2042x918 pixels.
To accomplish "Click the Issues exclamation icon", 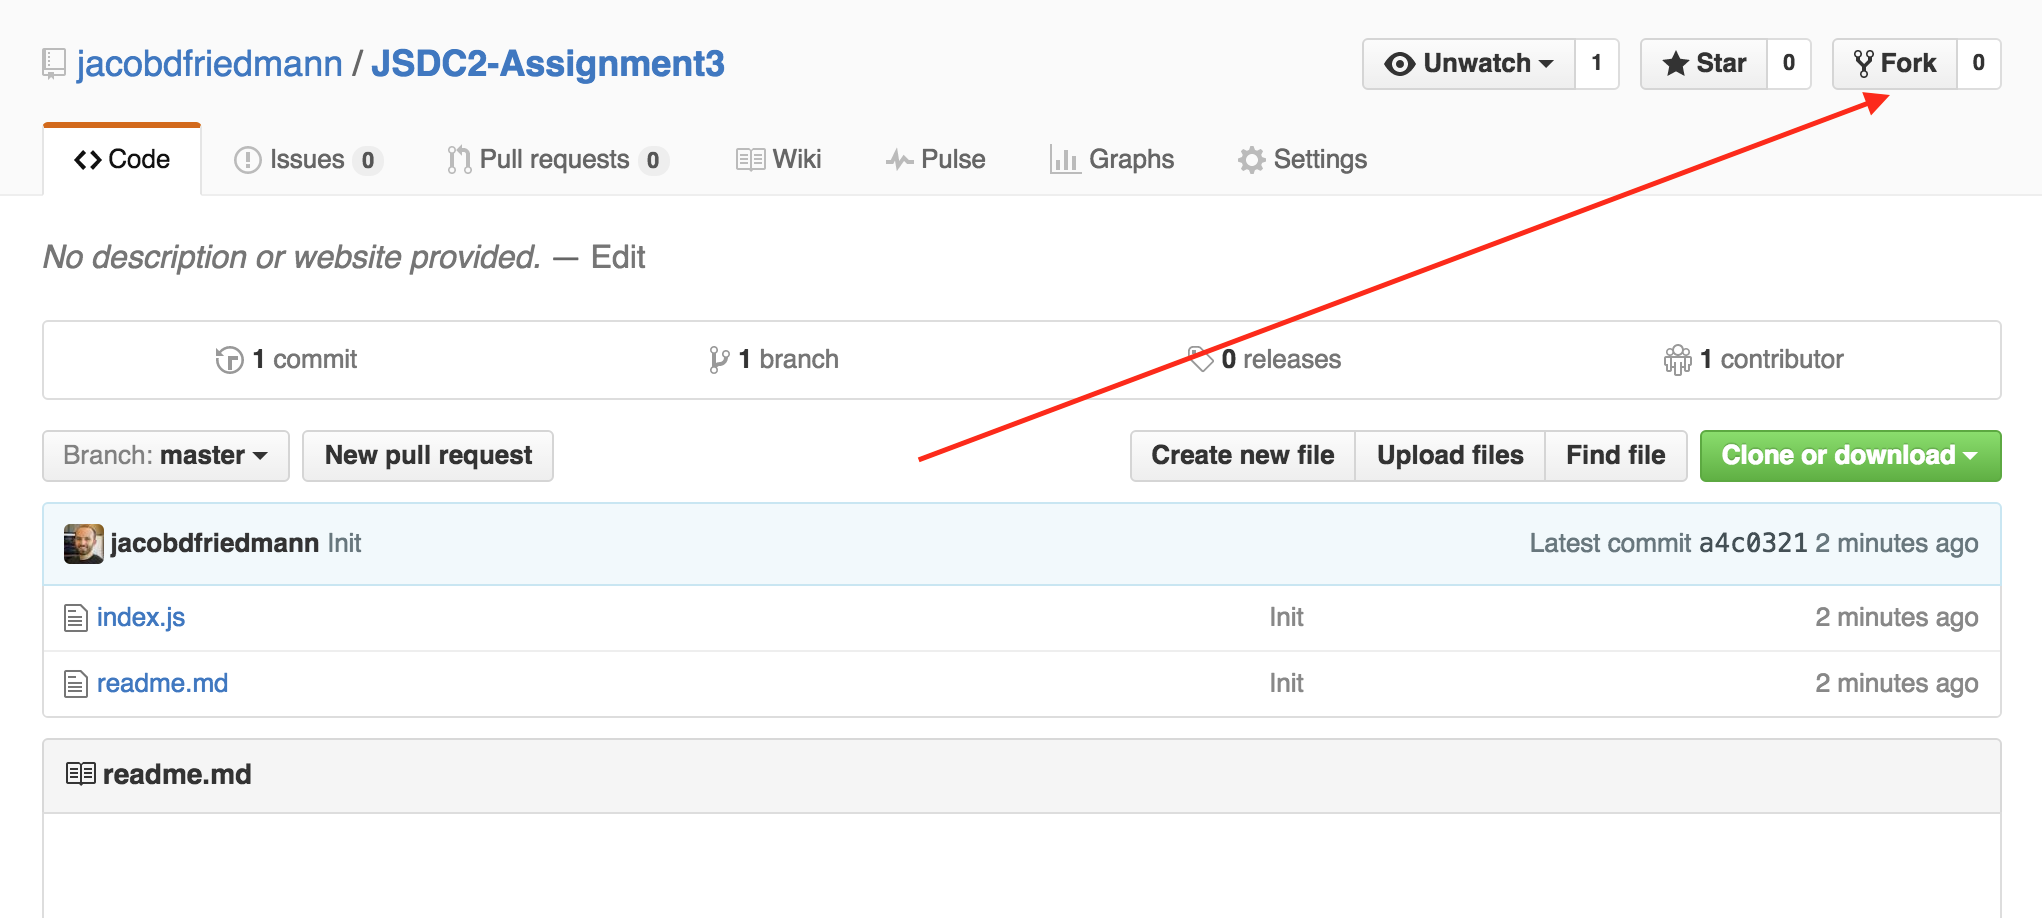I will click(x=247, y=160).
